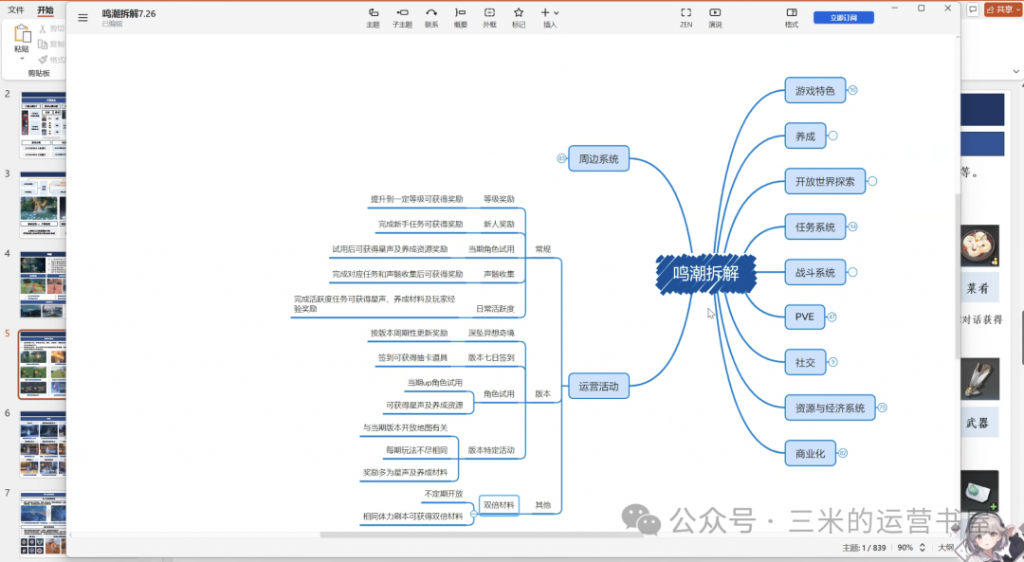This screenshot has height=562, width=1024.
Task: Open the 文件 menu in PowerPoint
Action: [16, 10]
